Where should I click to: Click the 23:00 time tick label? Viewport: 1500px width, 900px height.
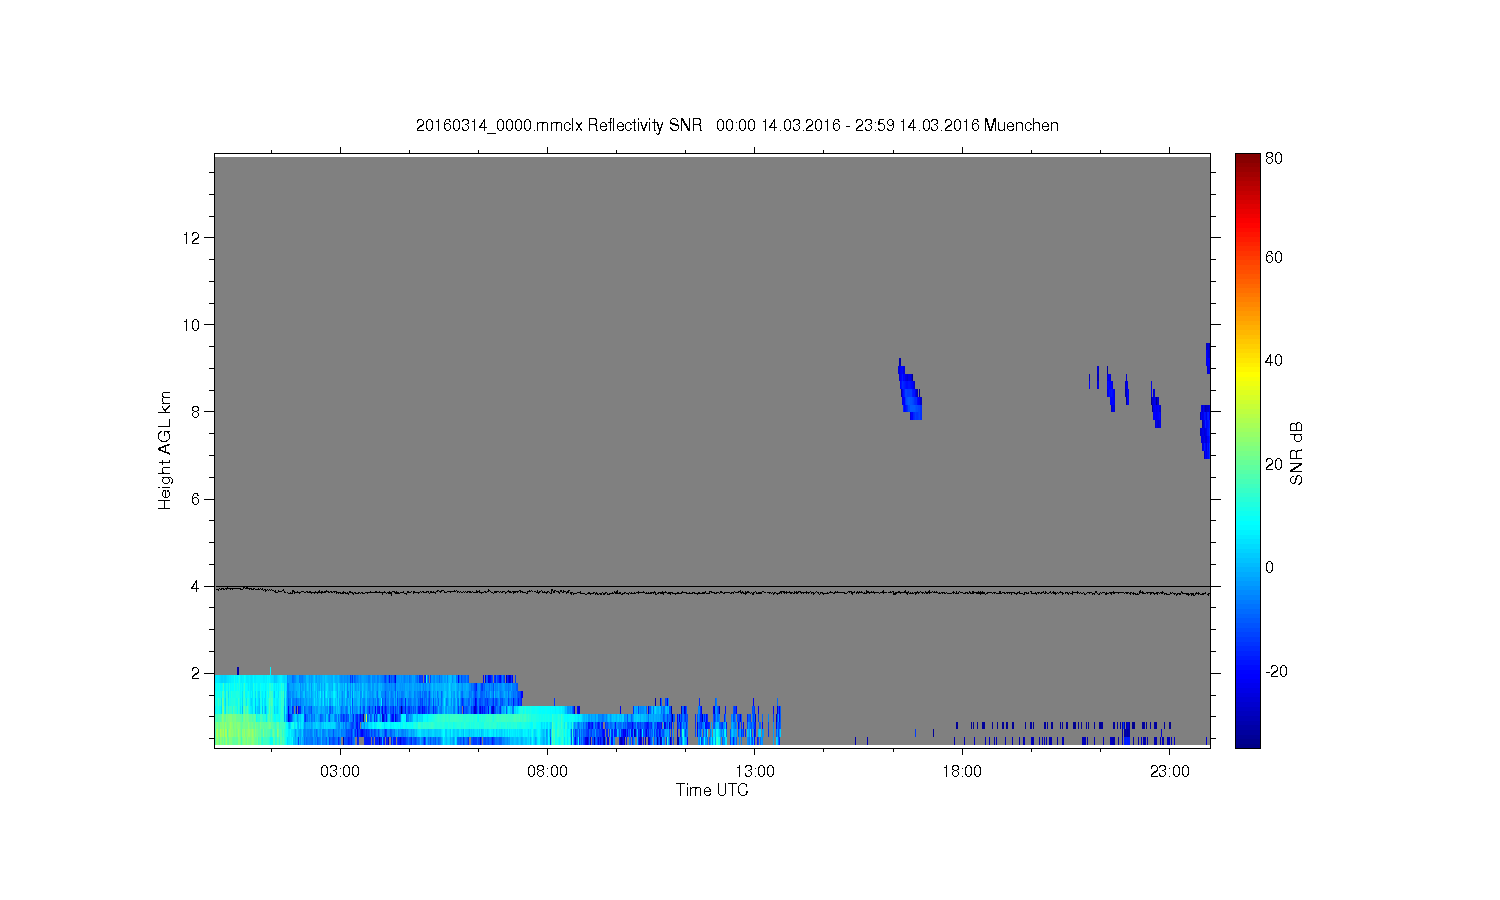coord(1170,772)
